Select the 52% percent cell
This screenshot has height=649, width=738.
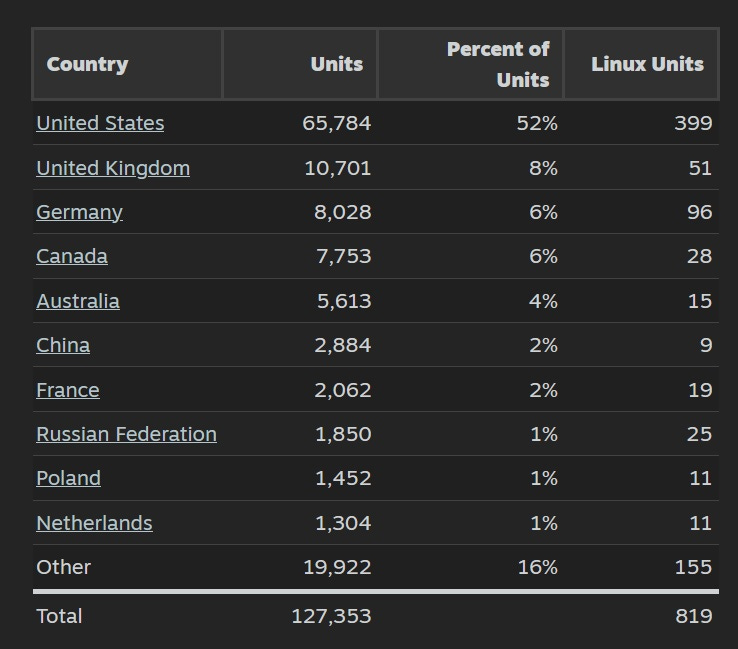tap(537, 123)
